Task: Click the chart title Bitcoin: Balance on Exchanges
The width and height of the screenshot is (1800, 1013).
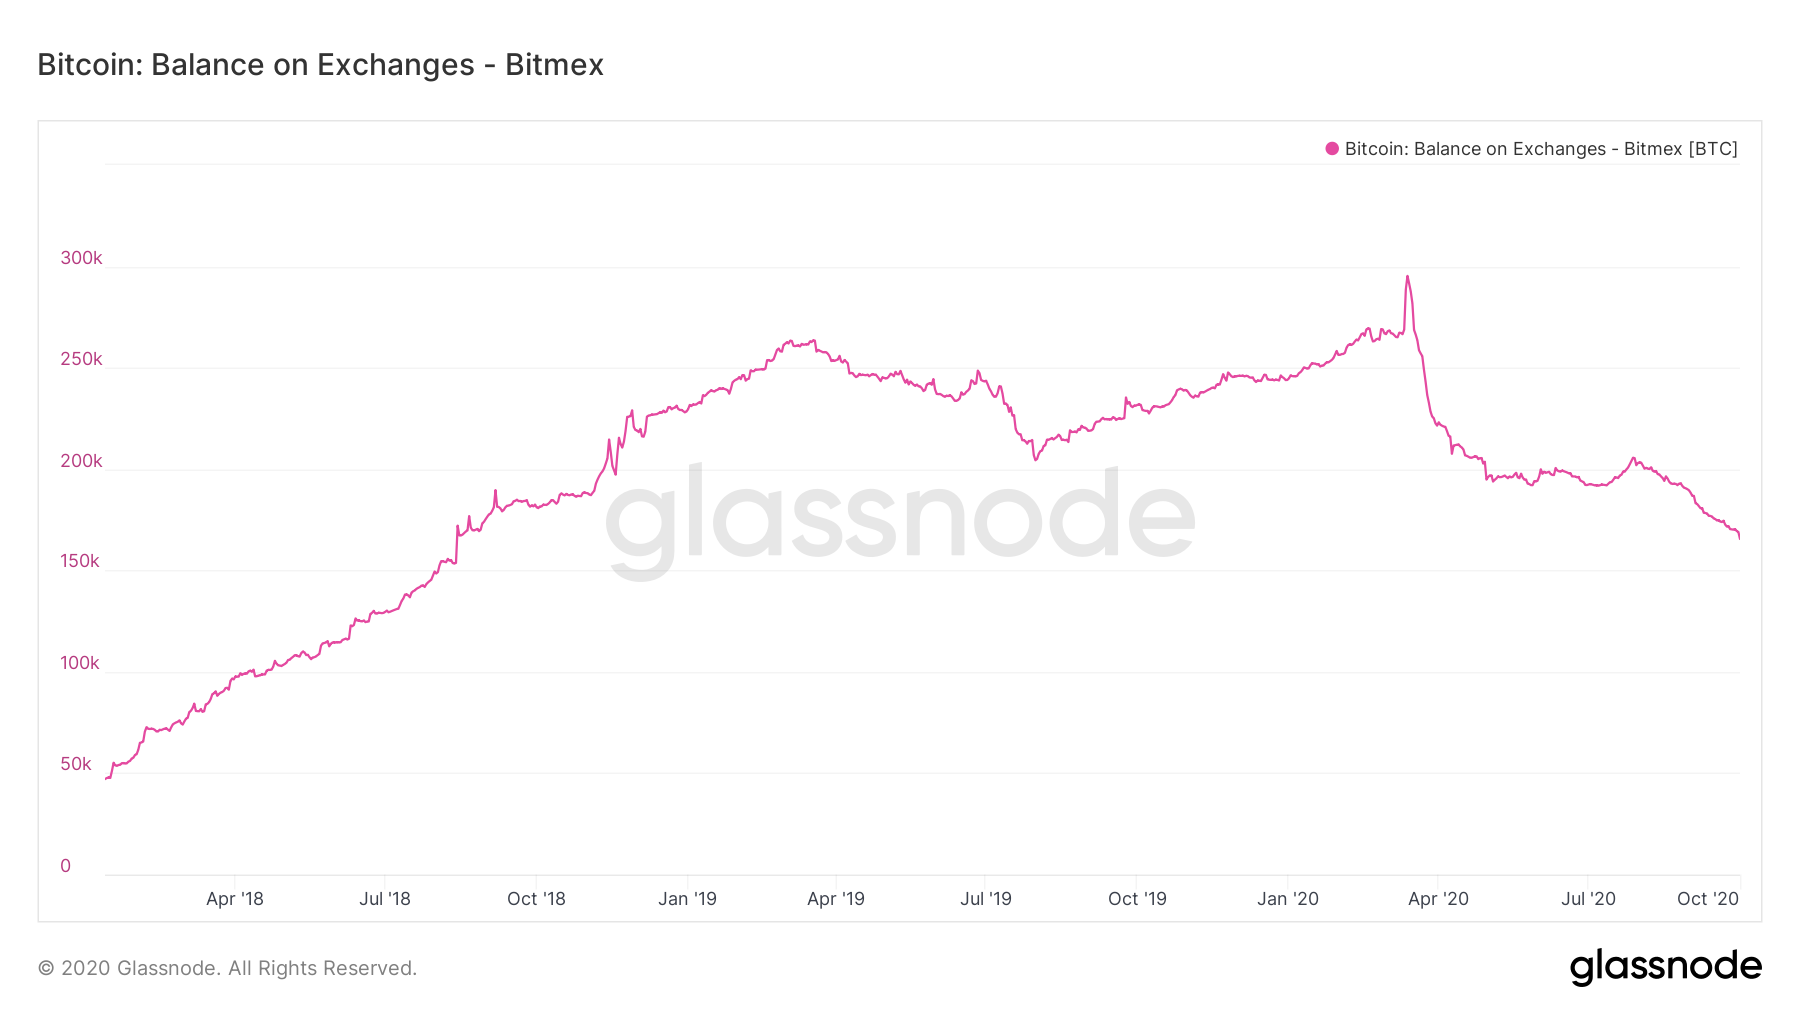Action: pyautogui.click(x=320, y=65)
